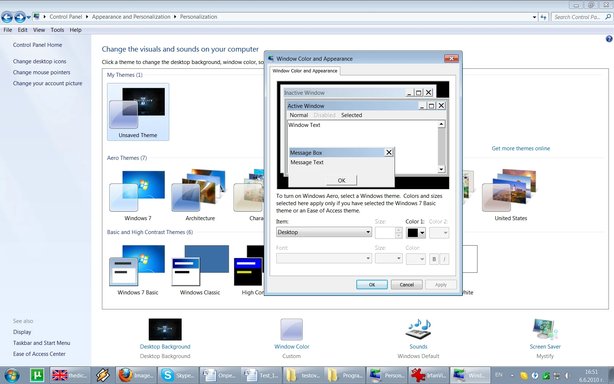This screenshot has height=384, width=614.
Task: Select the Unsaved Theme thumbnail
Action: click(138, 112)
